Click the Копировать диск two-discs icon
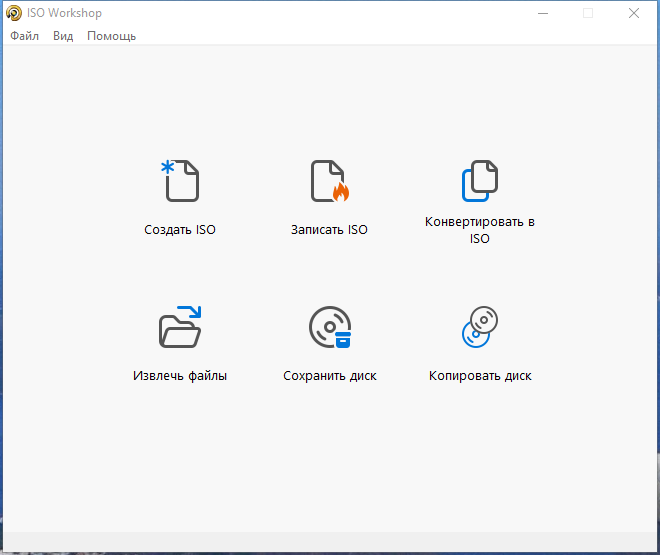660x555 pixels. tap(480, 327)
